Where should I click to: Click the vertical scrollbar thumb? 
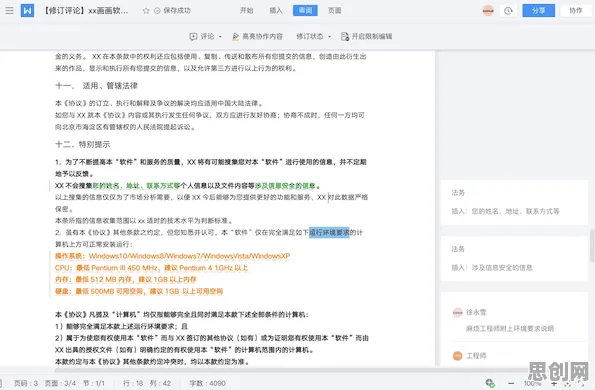click(x=592, y=245)
